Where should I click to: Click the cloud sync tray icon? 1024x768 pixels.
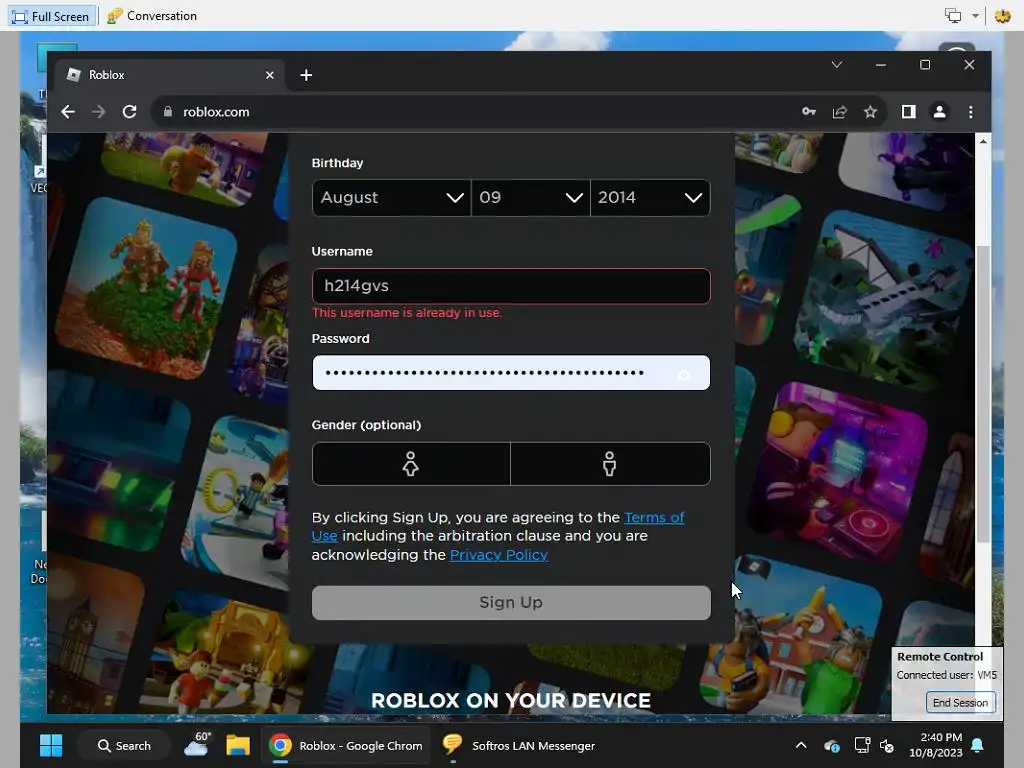(831, 745)
